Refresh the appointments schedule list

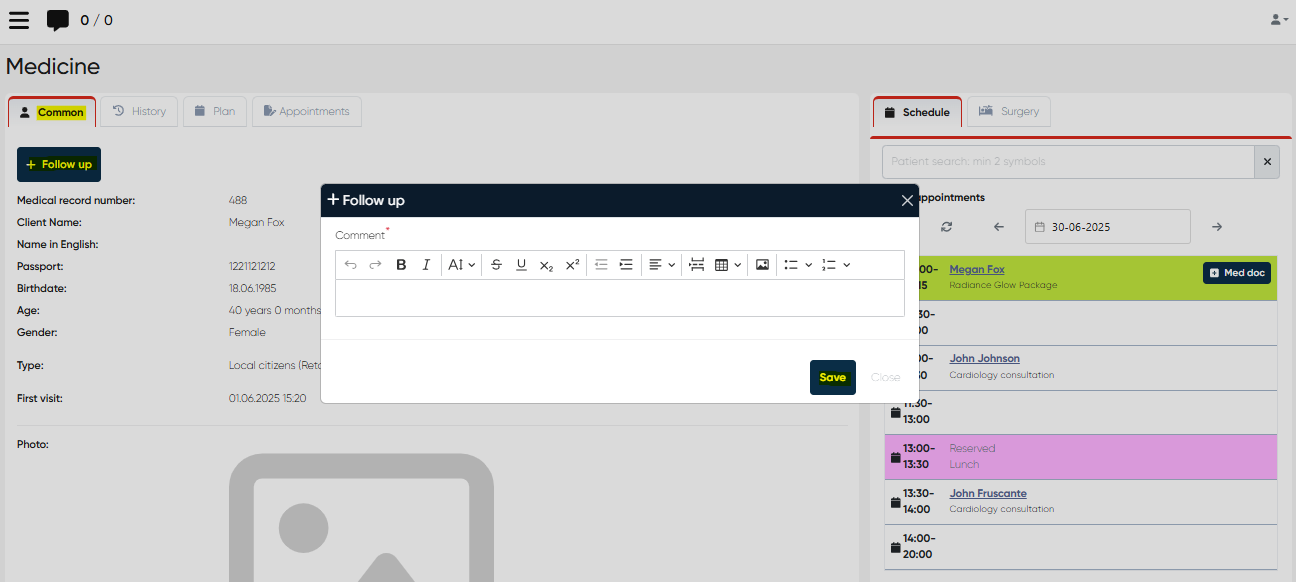point(946,227)
